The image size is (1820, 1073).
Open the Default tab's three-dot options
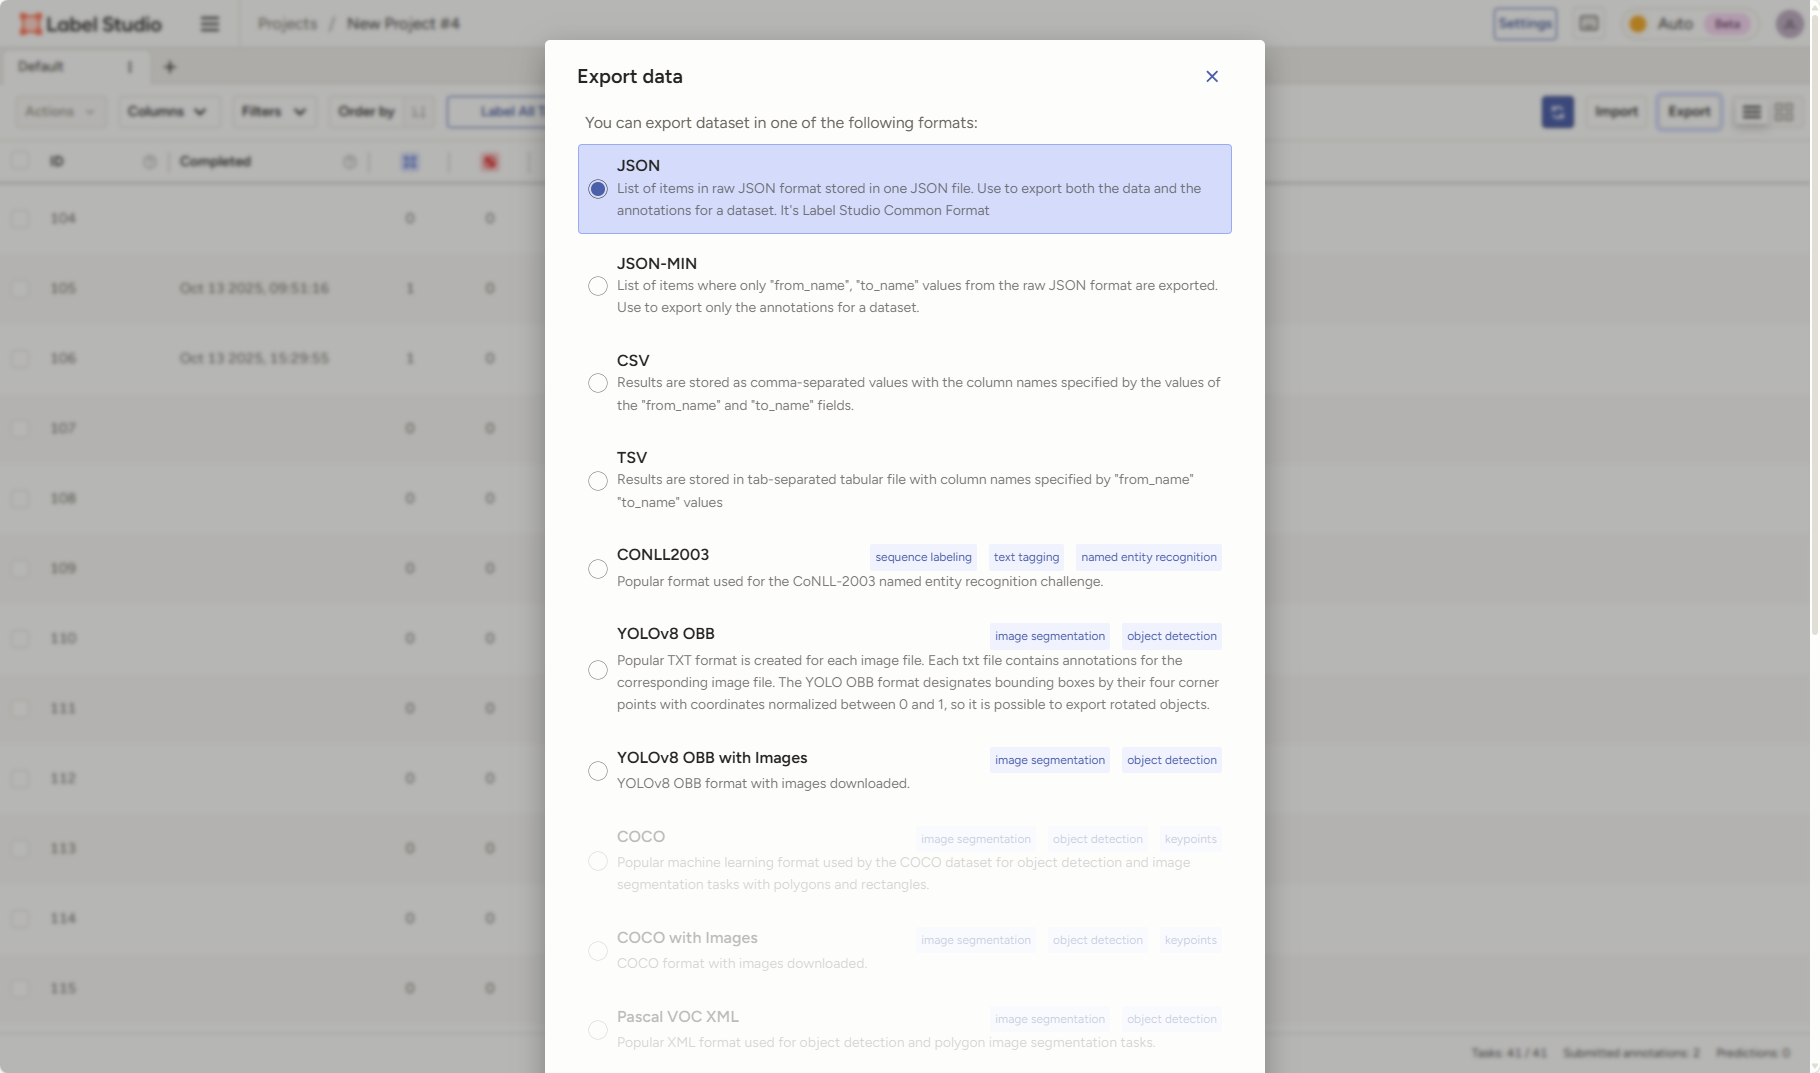[x=129, y=67]
